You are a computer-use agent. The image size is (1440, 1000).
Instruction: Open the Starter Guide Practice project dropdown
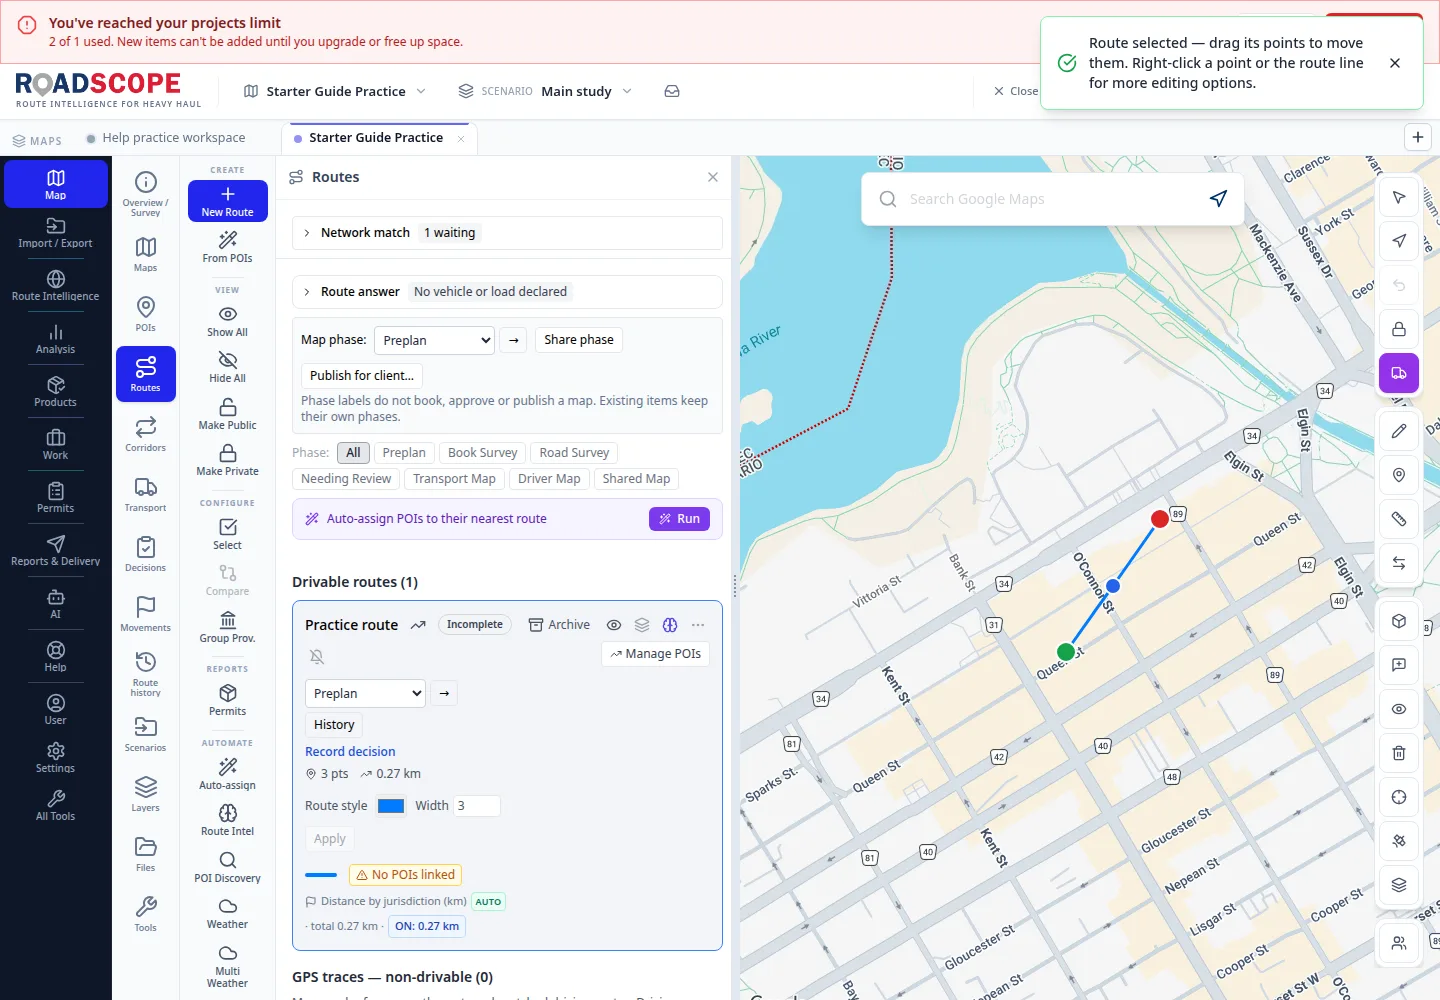point(335,91)
